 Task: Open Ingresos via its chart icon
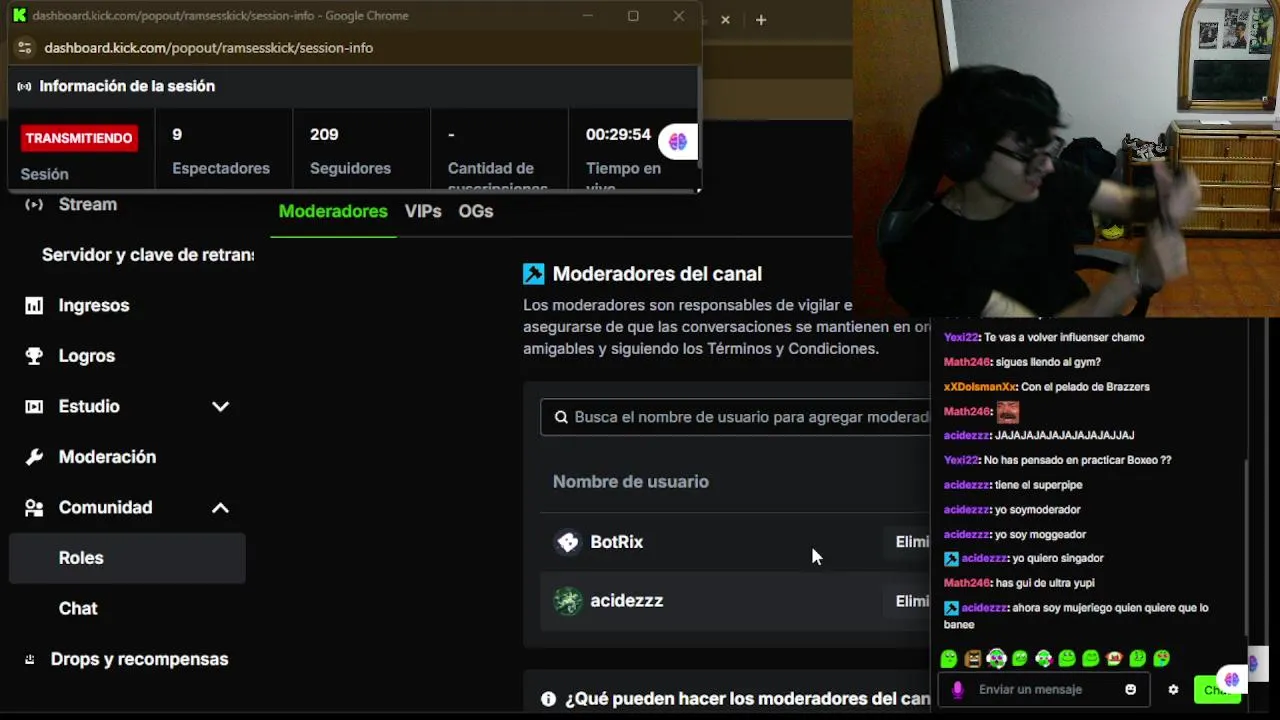(34, 305)
